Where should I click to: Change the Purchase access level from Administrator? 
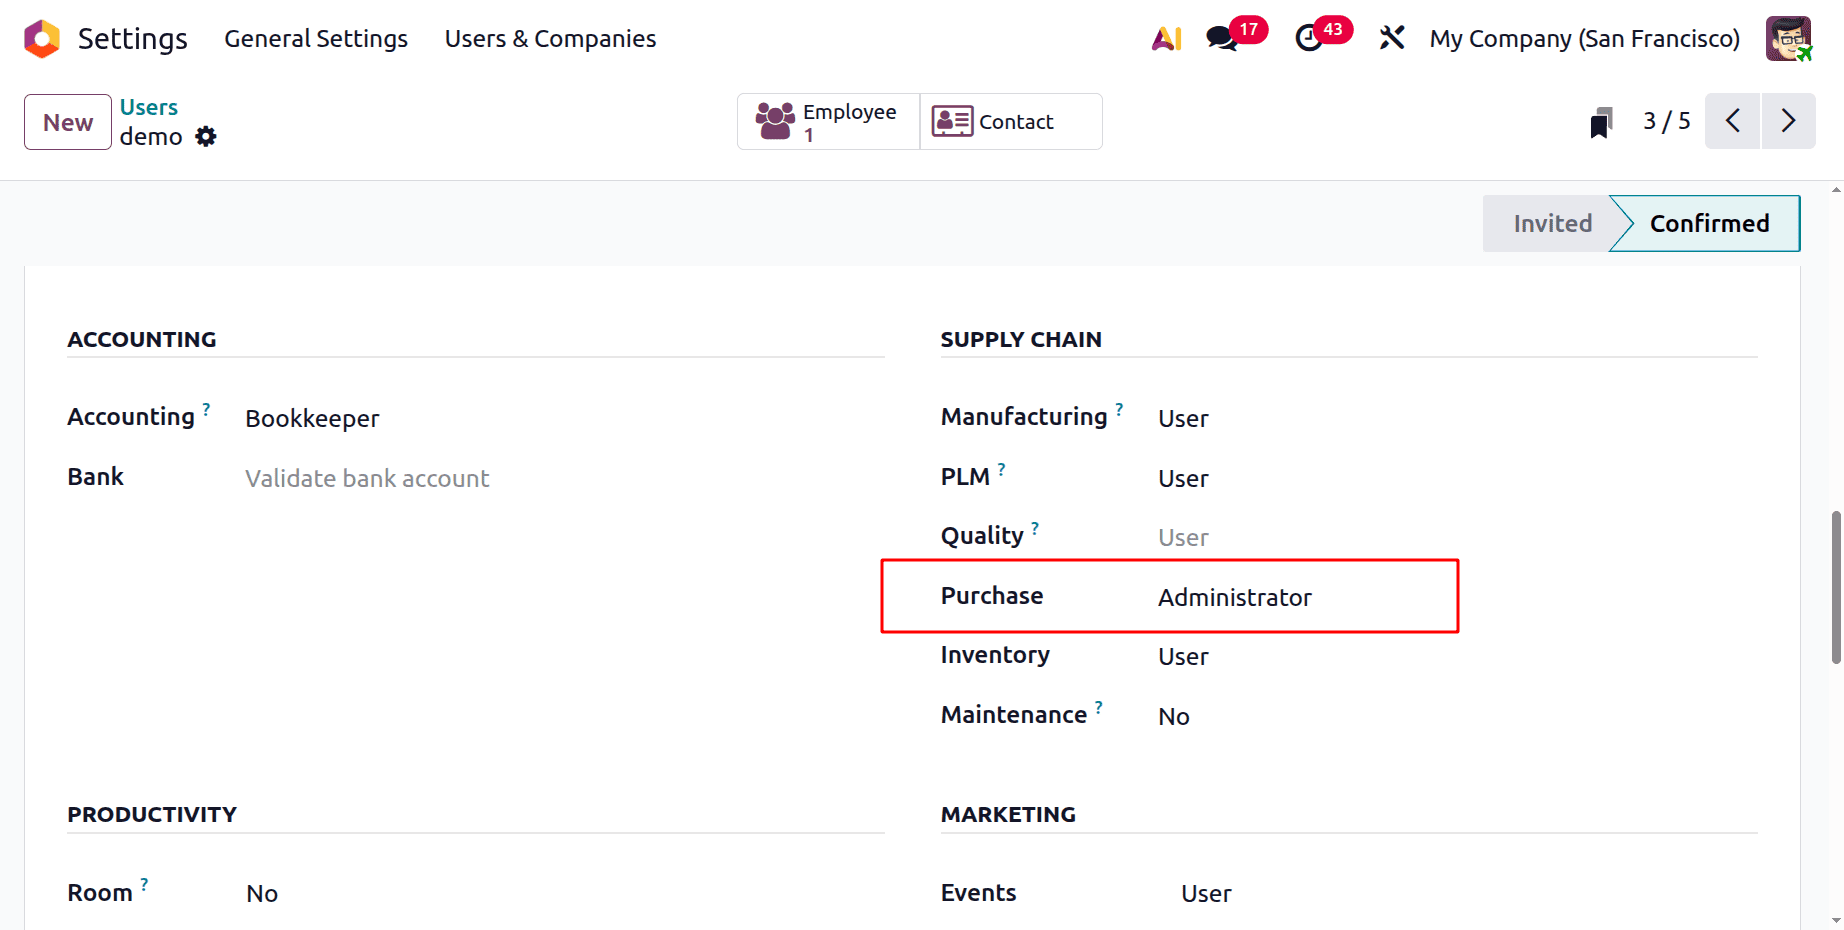click(1235, 597)
